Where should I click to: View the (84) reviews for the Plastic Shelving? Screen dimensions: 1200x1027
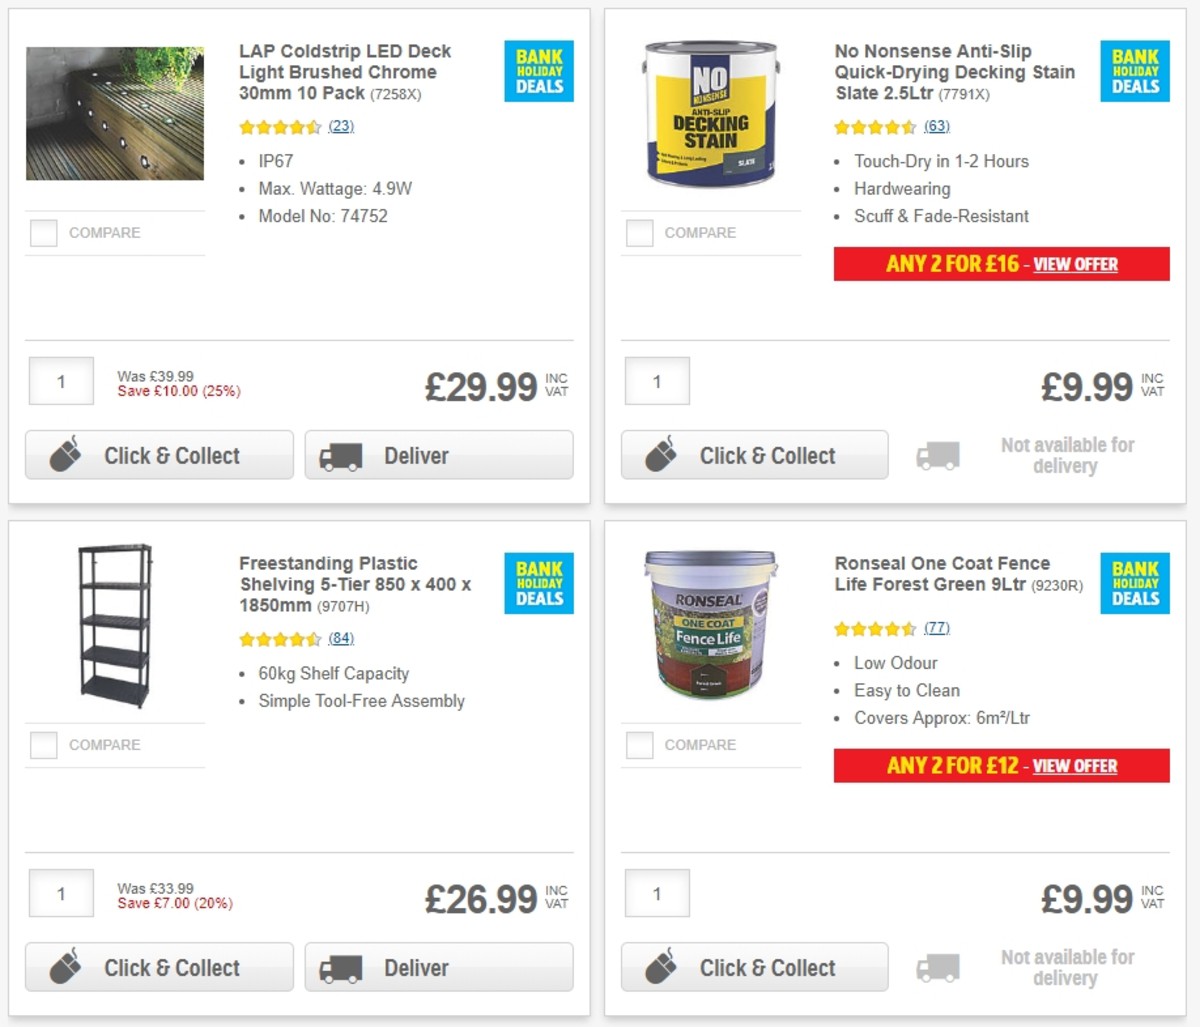pyautogui.click(x=340, y=638)
